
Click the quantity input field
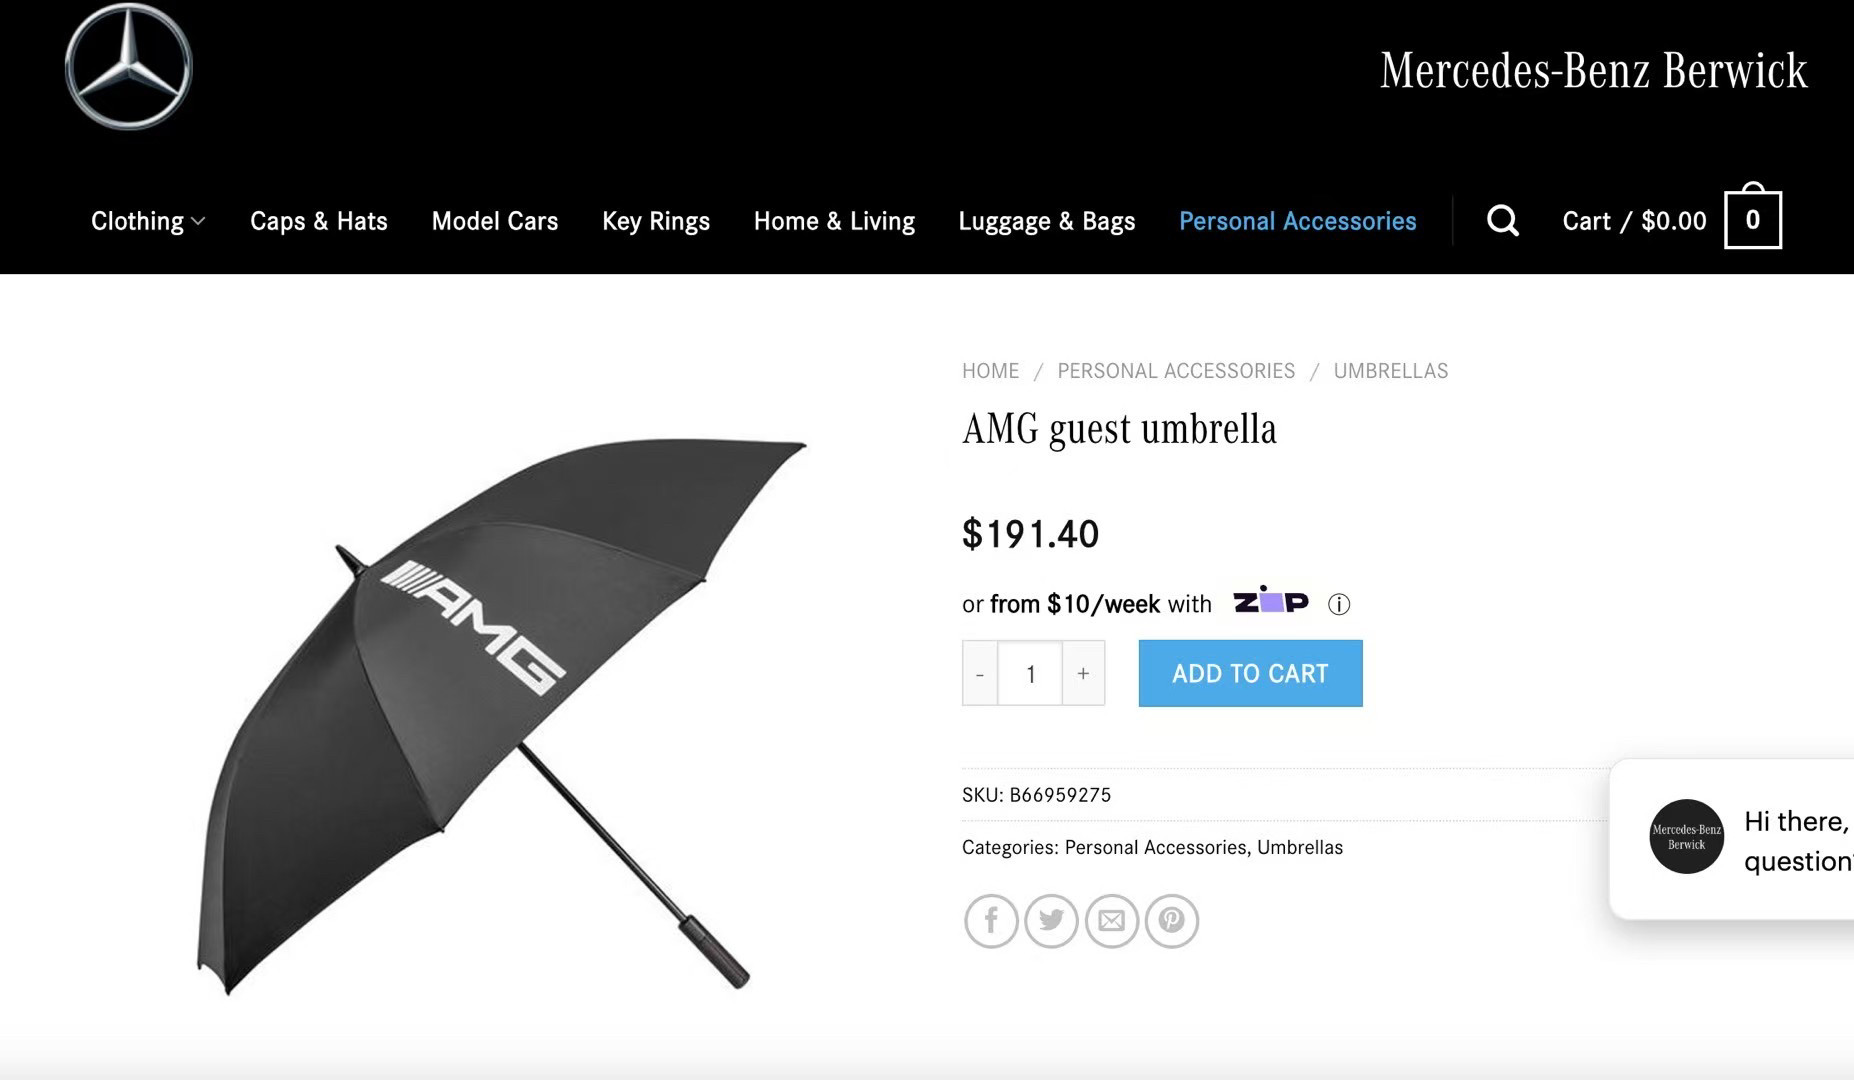point(1030,673)
